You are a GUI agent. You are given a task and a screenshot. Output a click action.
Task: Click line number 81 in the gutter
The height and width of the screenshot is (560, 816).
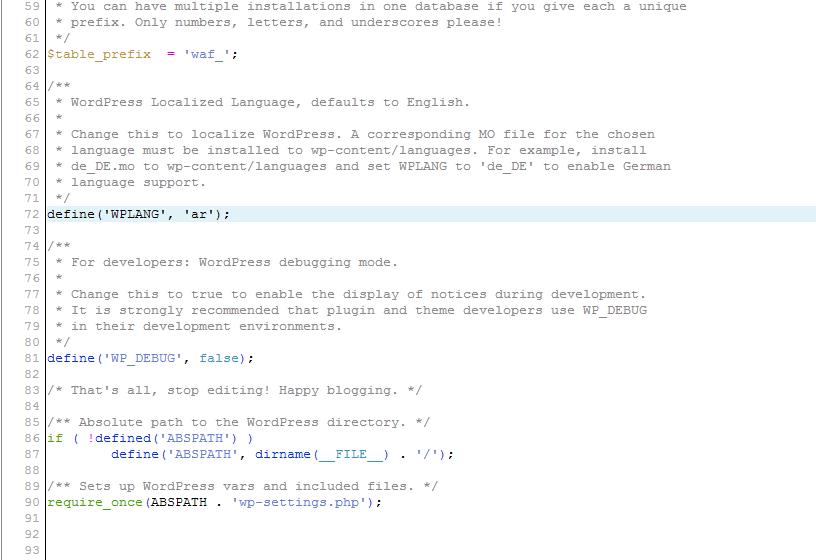30,358
